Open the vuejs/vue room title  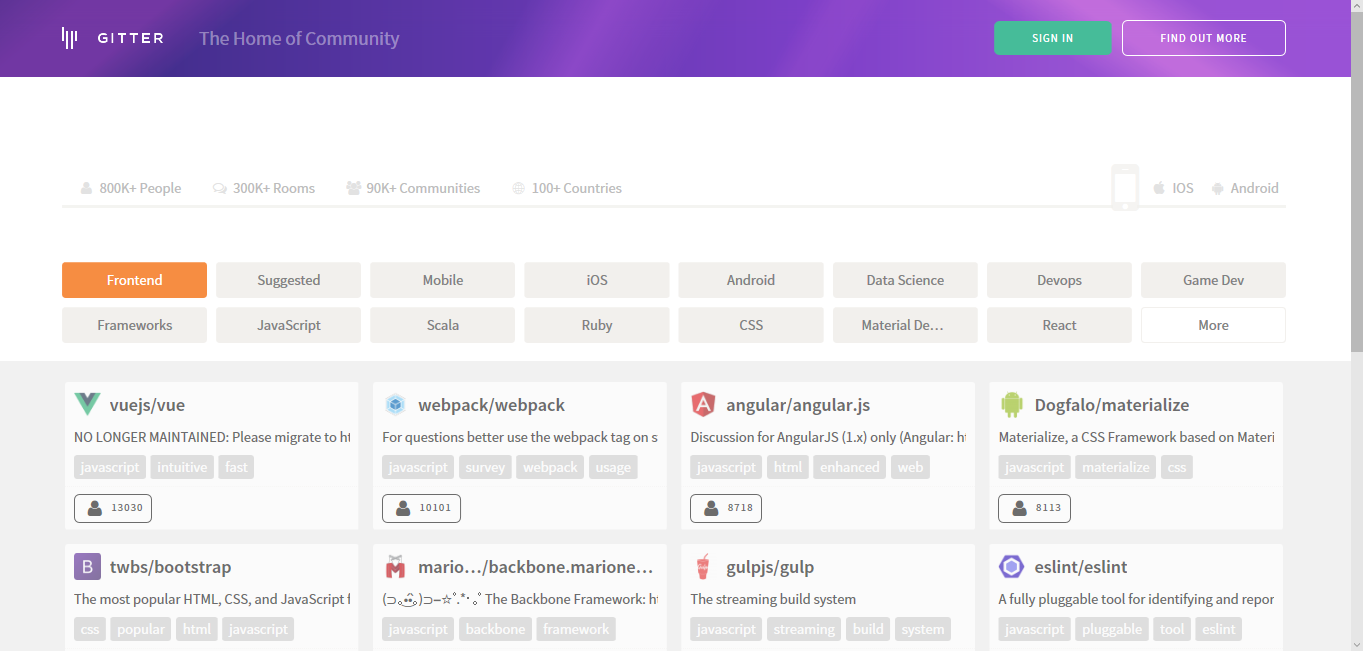point(147,405)
